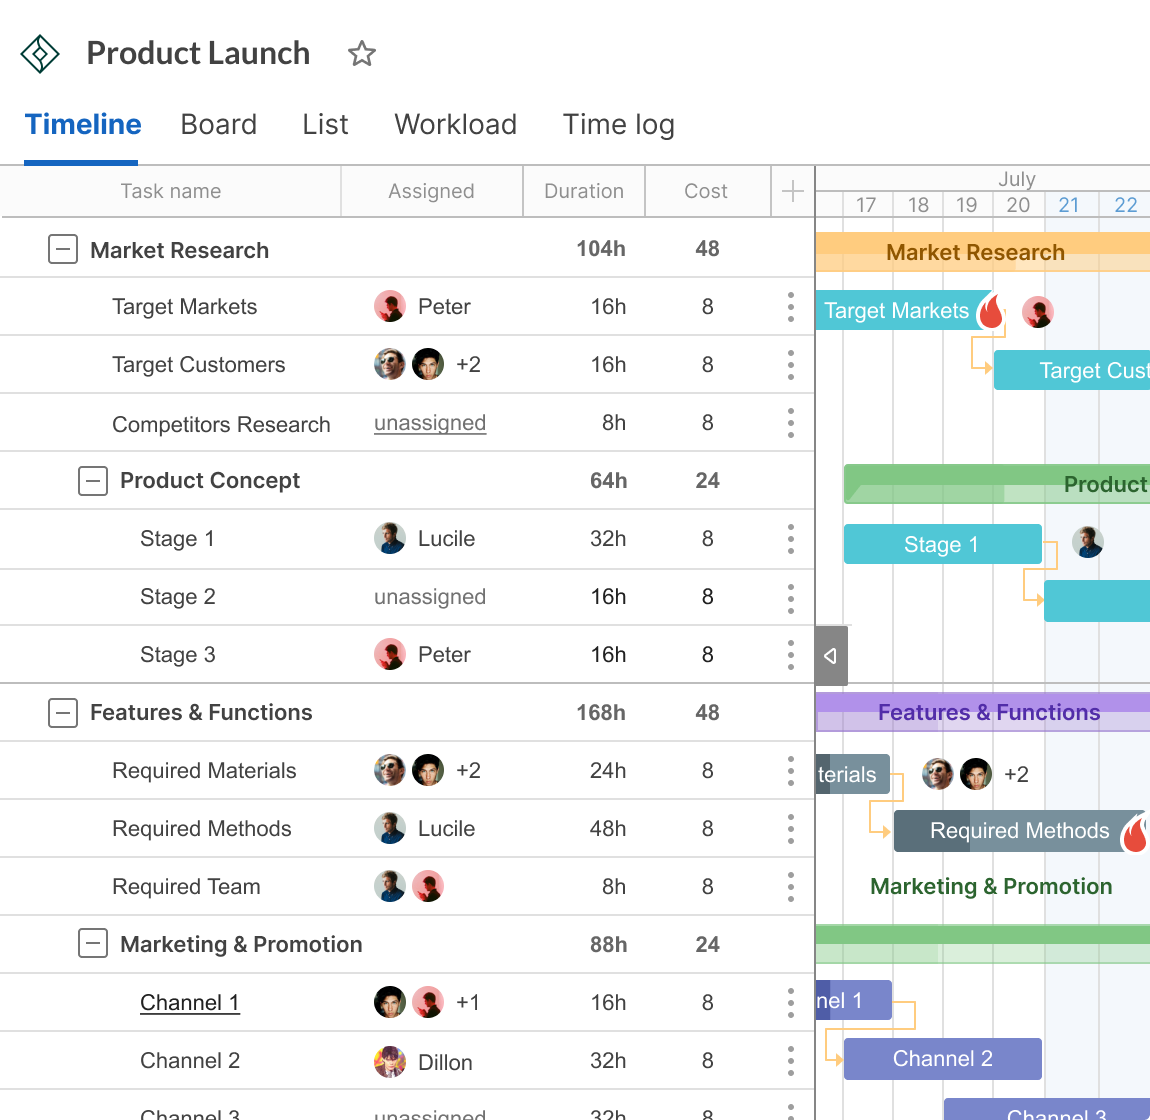Image resolution: width=1150 pixels, height=1120 pixels.
Task: Collapse the Market Research group
Action: coord(63,250)
